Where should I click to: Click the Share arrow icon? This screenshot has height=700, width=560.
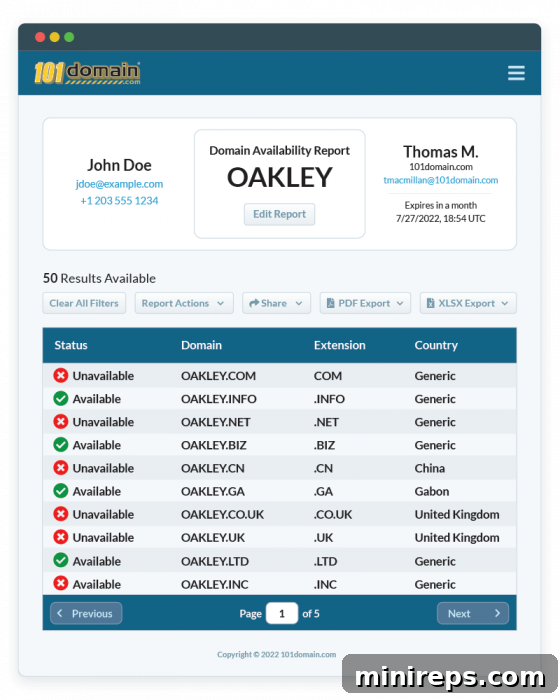pos(254,303)
